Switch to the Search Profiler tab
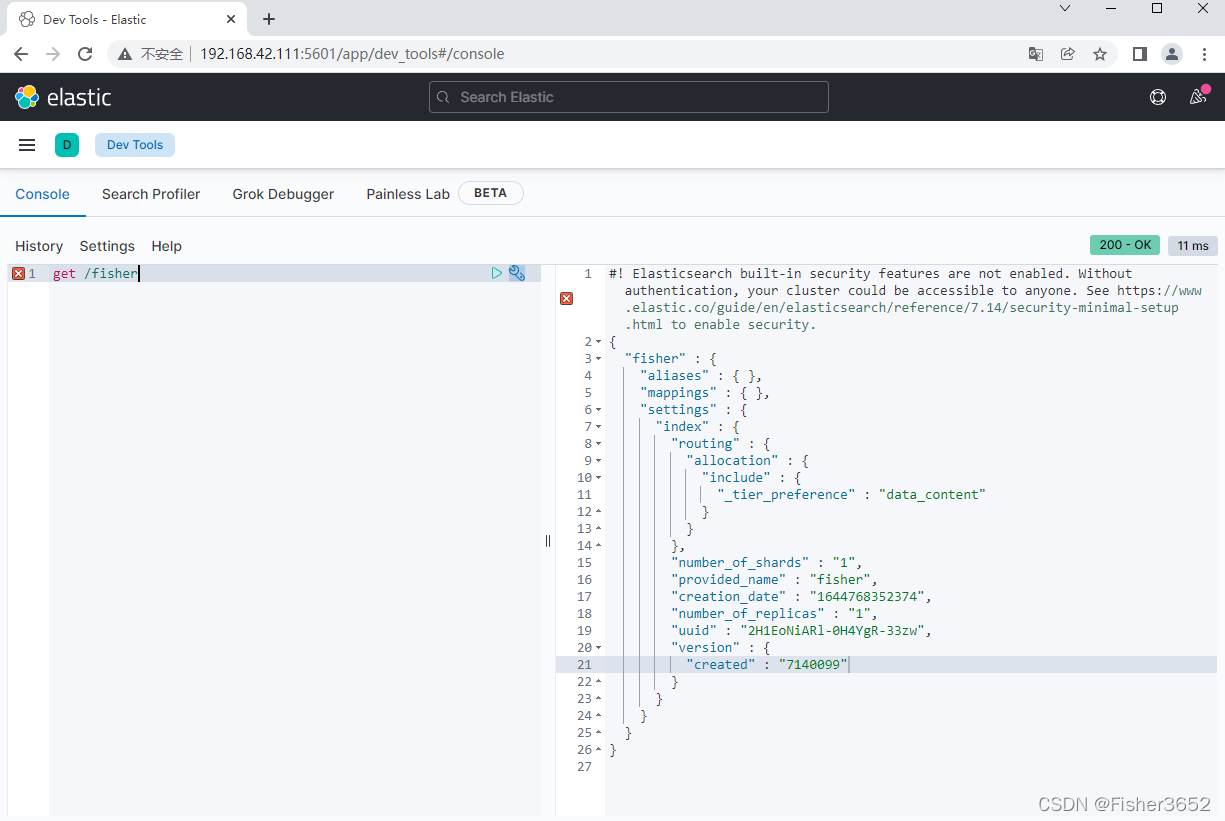Viewport: 1225px width, 821px height. point(151,194)
